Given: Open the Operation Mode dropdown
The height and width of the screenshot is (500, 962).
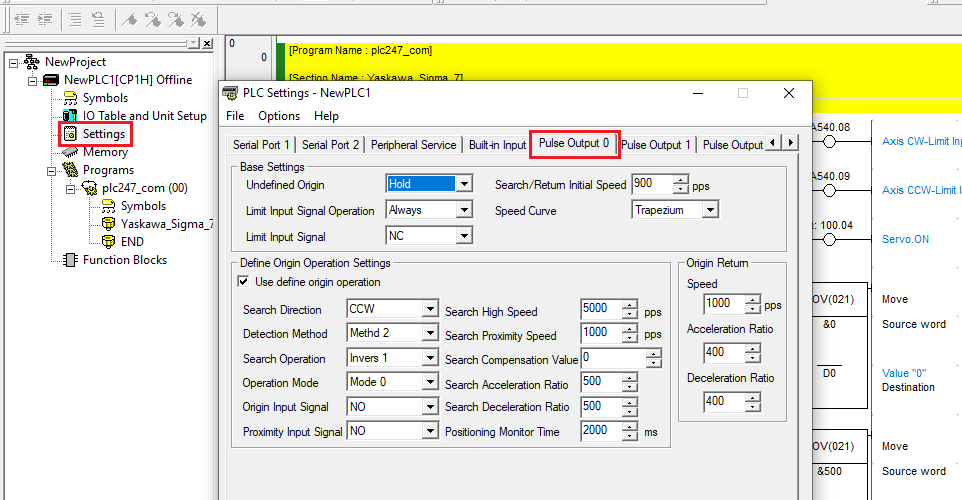Looking at the screenshot, I should tap(430, 382).
